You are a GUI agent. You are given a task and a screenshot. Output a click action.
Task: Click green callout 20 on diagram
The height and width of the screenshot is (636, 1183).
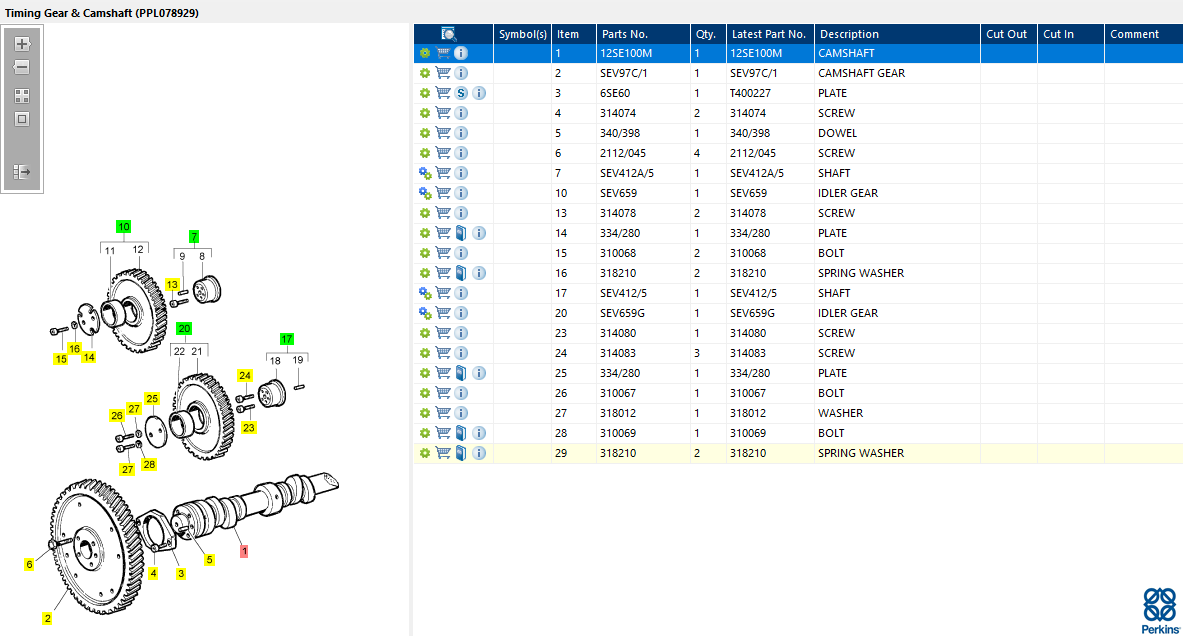(184, 328)
